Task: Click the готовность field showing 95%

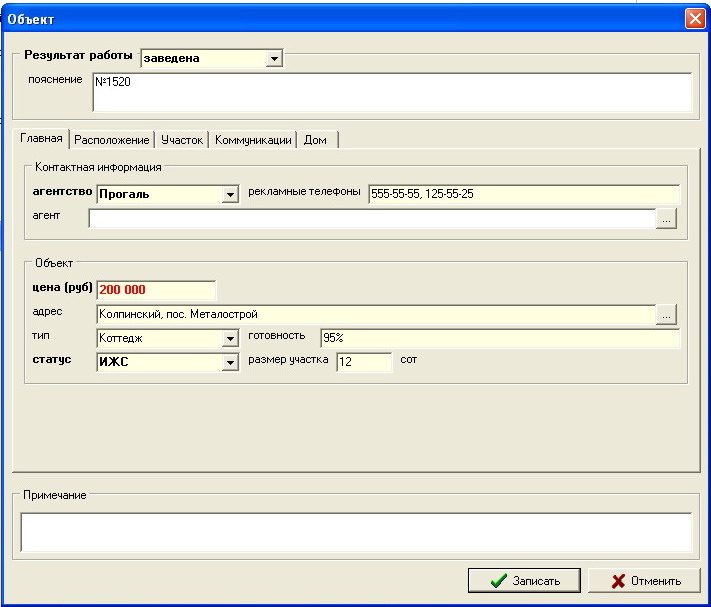Action: [x=498, y=339]
